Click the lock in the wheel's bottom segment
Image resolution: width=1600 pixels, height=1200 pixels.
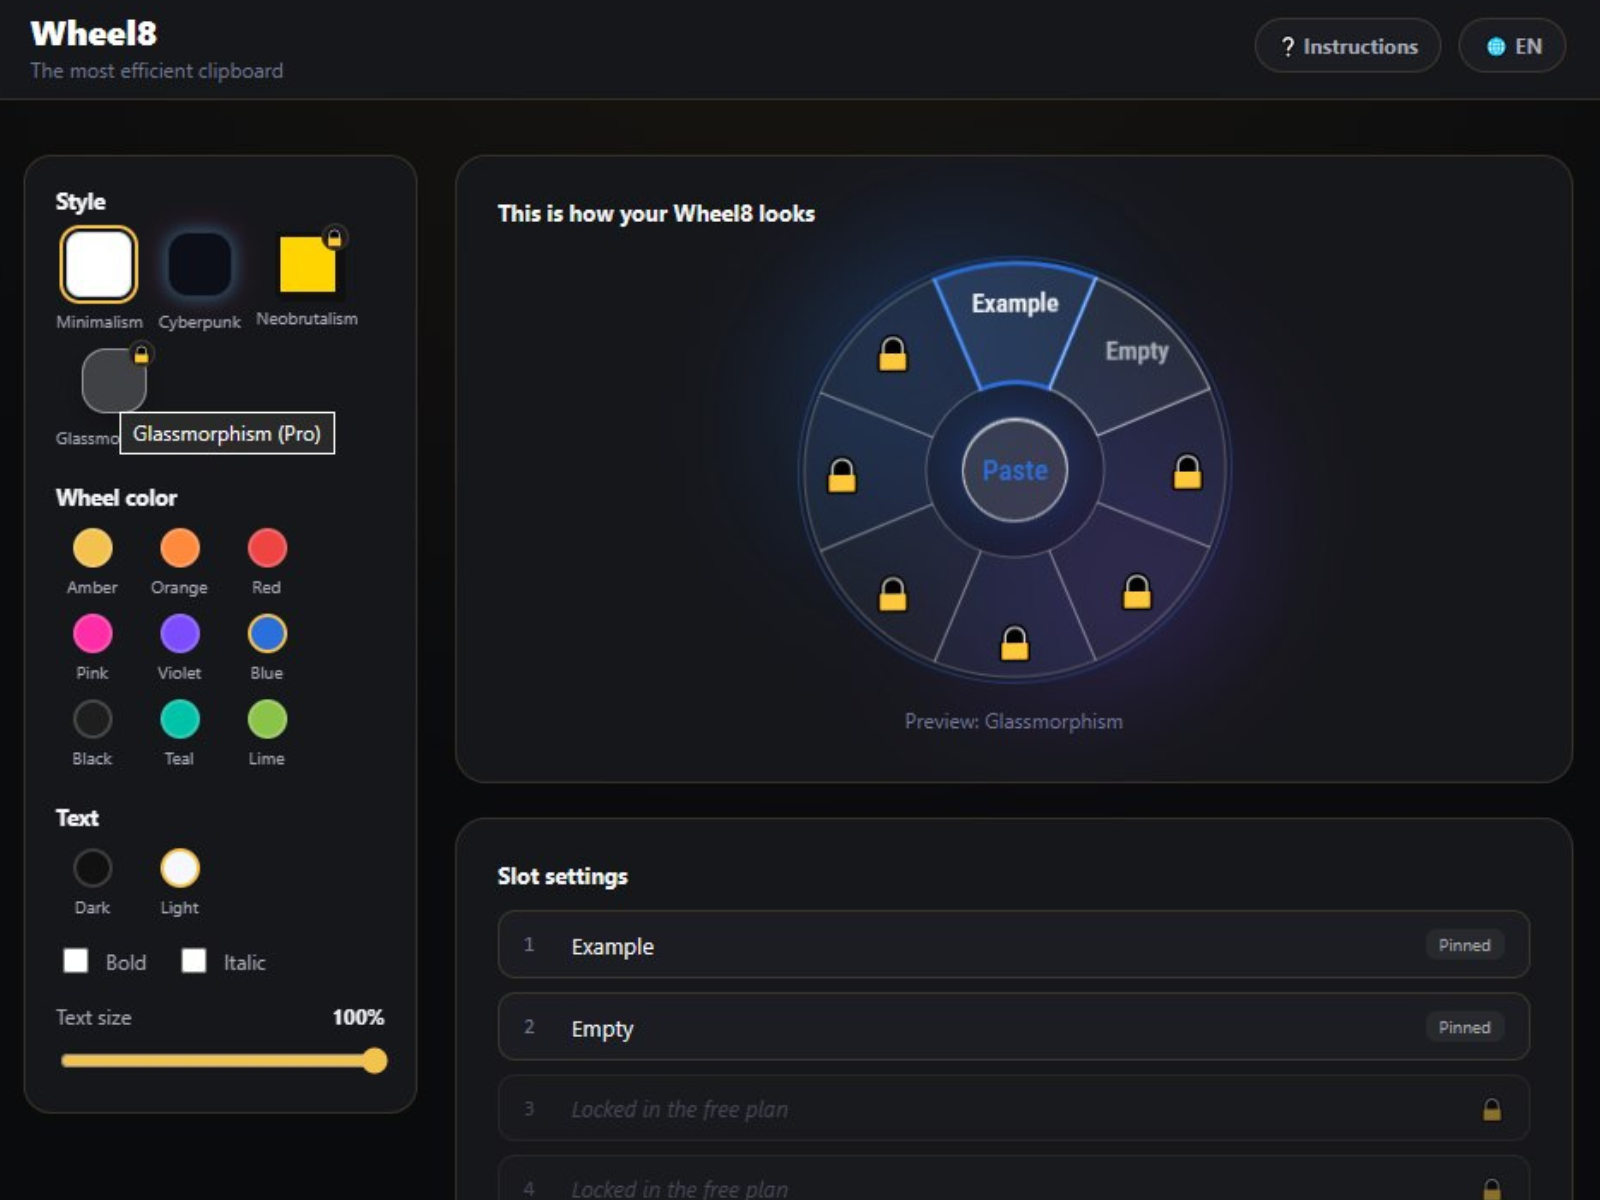[1015, 643]
